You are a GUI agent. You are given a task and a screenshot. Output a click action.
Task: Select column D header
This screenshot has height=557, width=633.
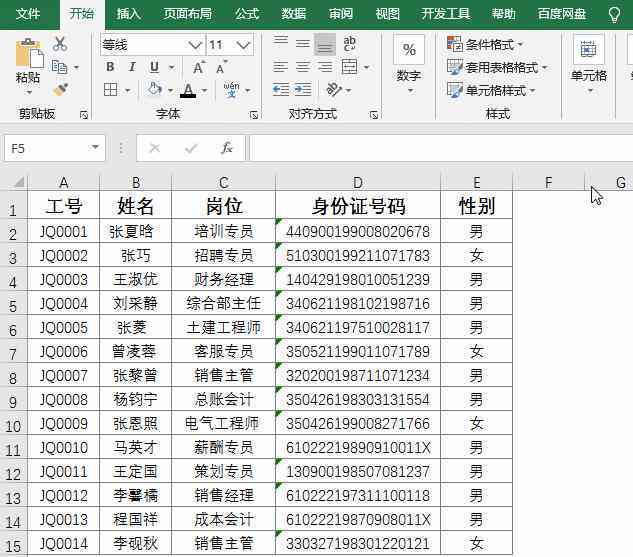(358, 182)
